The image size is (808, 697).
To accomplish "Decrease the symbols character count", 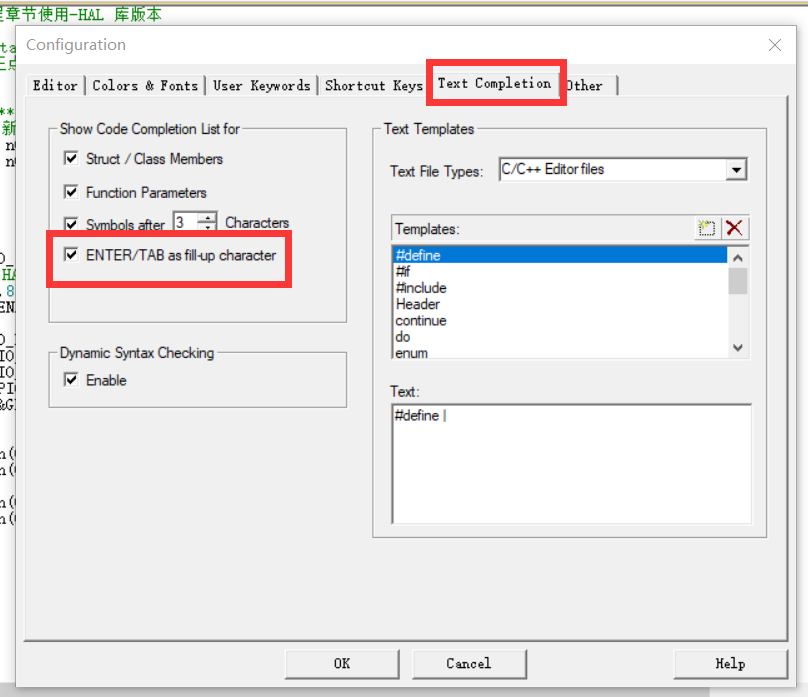I will (x=208, y=227).
